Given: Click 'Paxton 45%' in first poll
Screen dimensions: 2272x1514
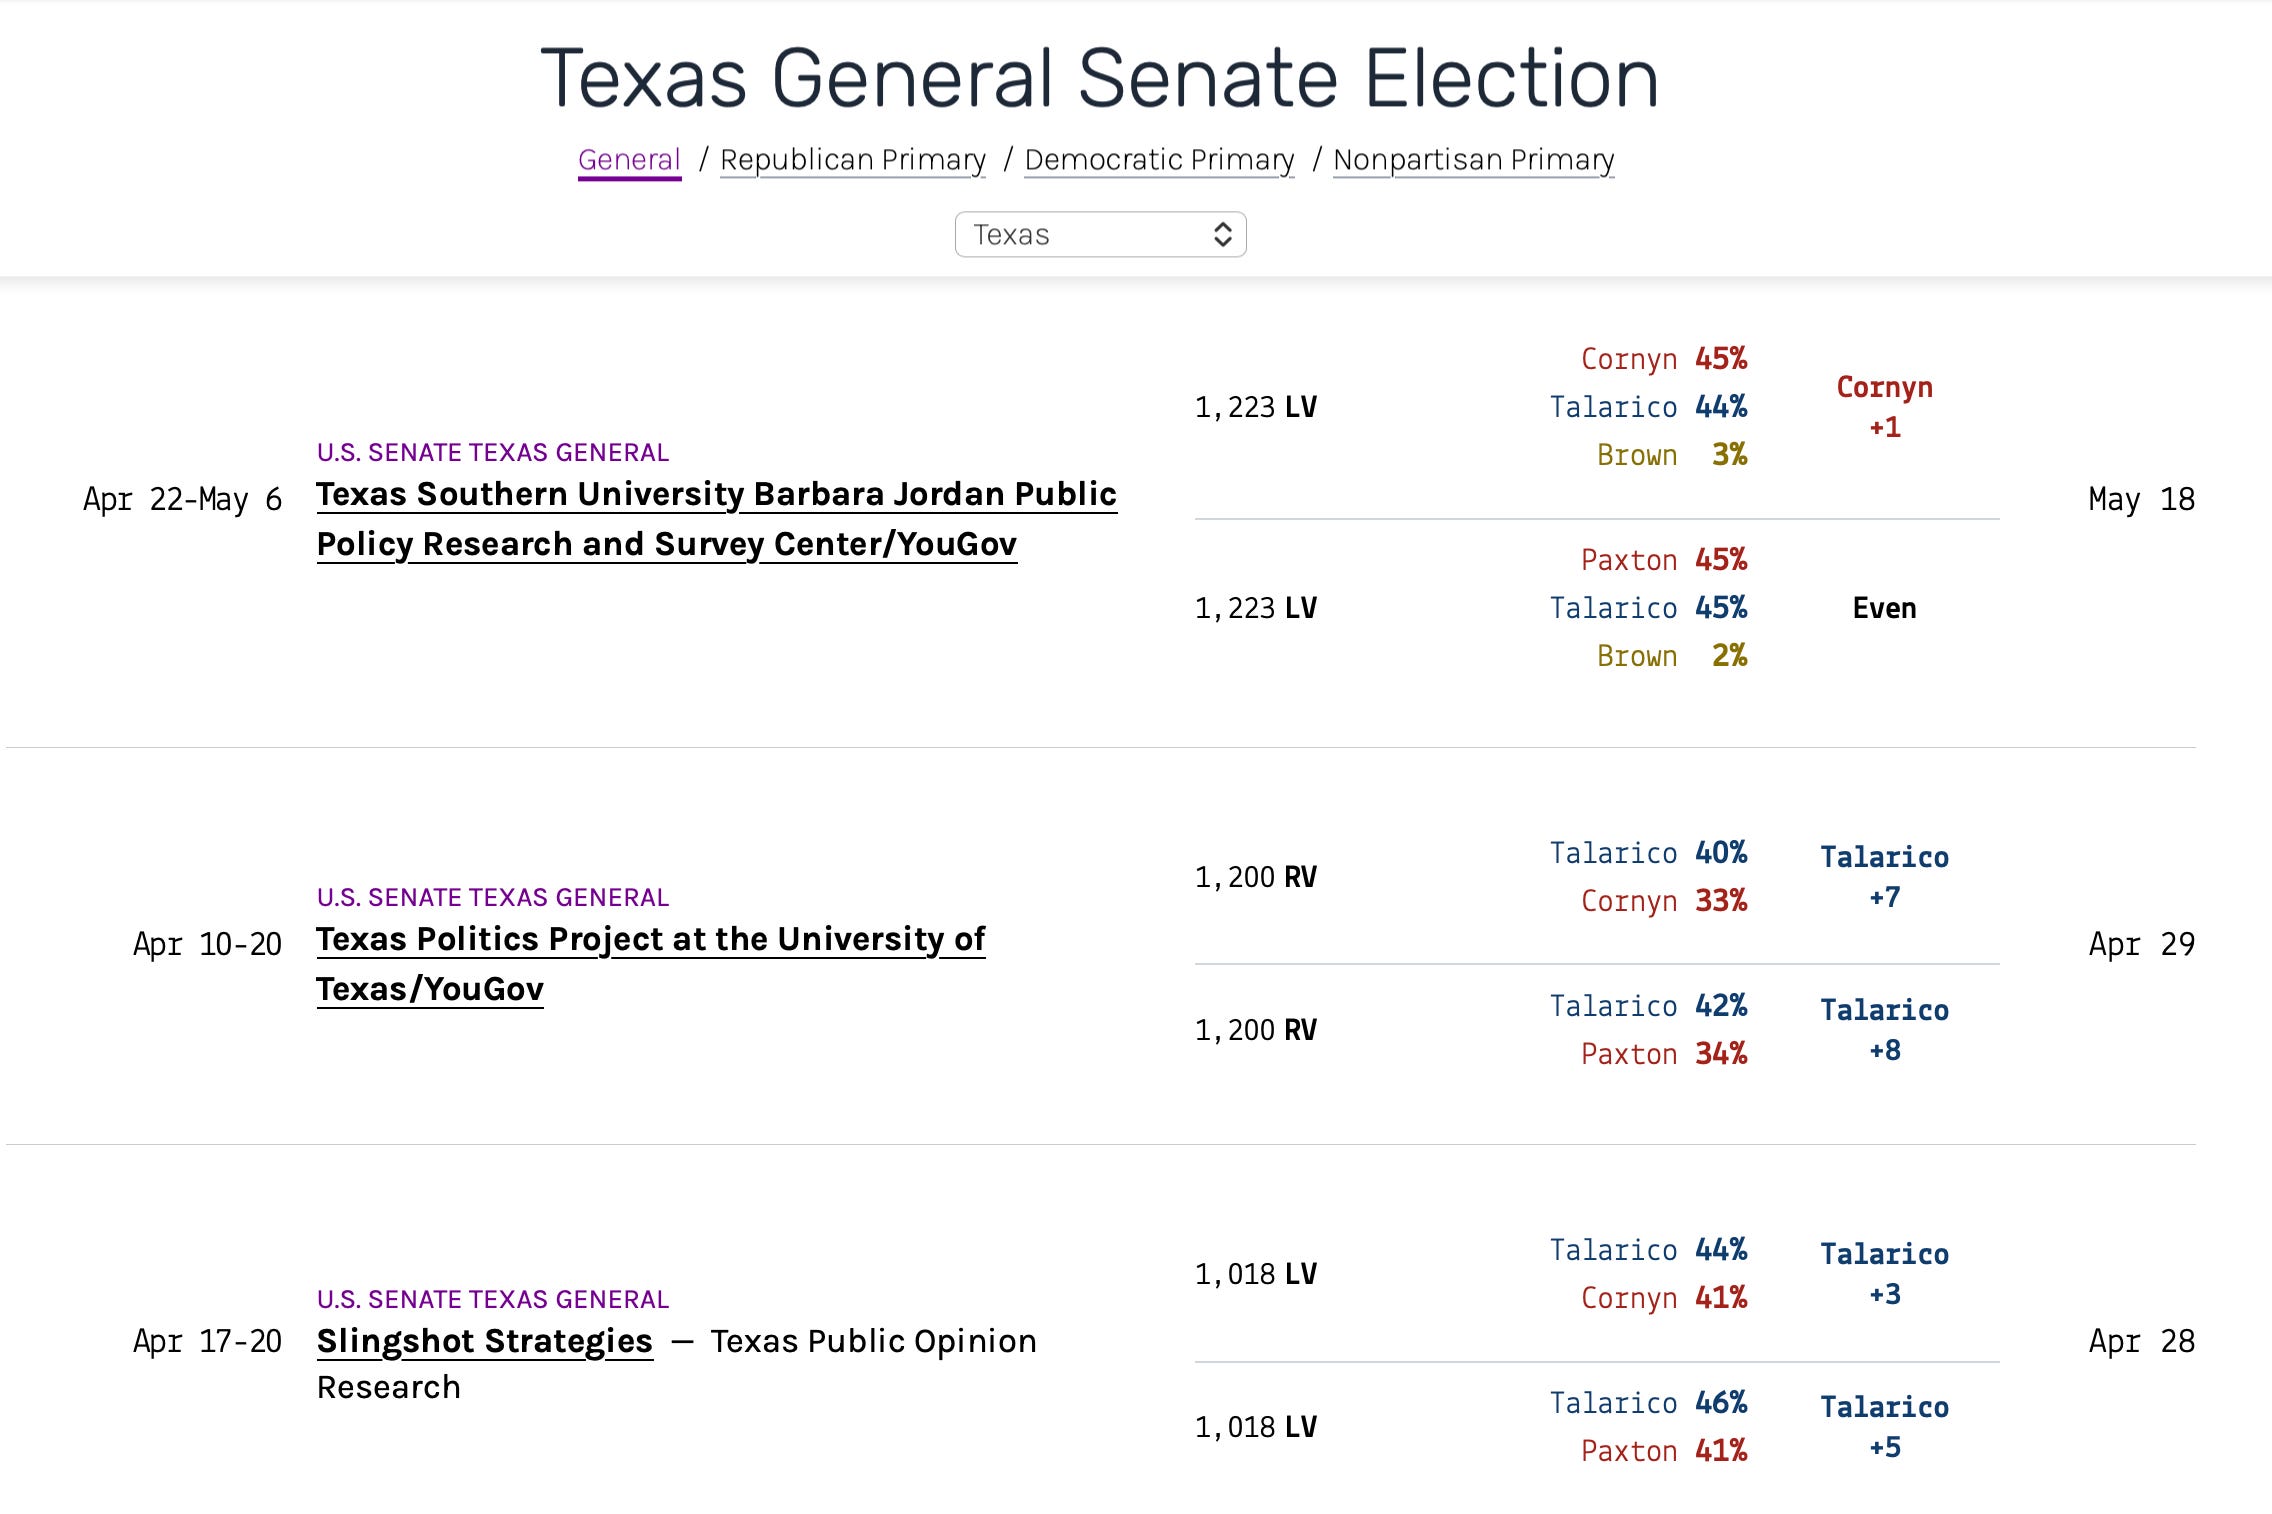Looking at the screenshot, I should 1664,560.
